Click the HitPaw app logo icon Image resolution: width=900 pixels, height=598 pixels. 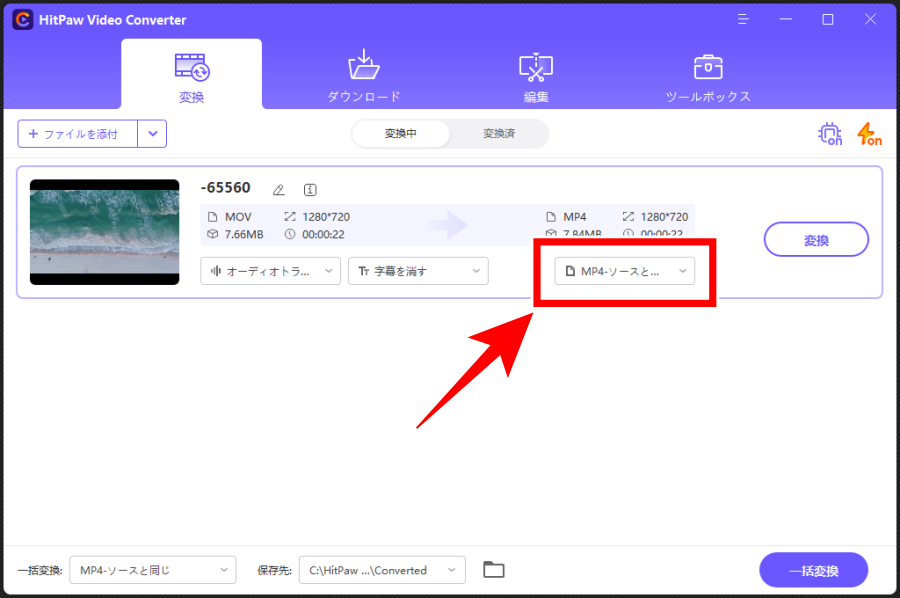[23, 20]
